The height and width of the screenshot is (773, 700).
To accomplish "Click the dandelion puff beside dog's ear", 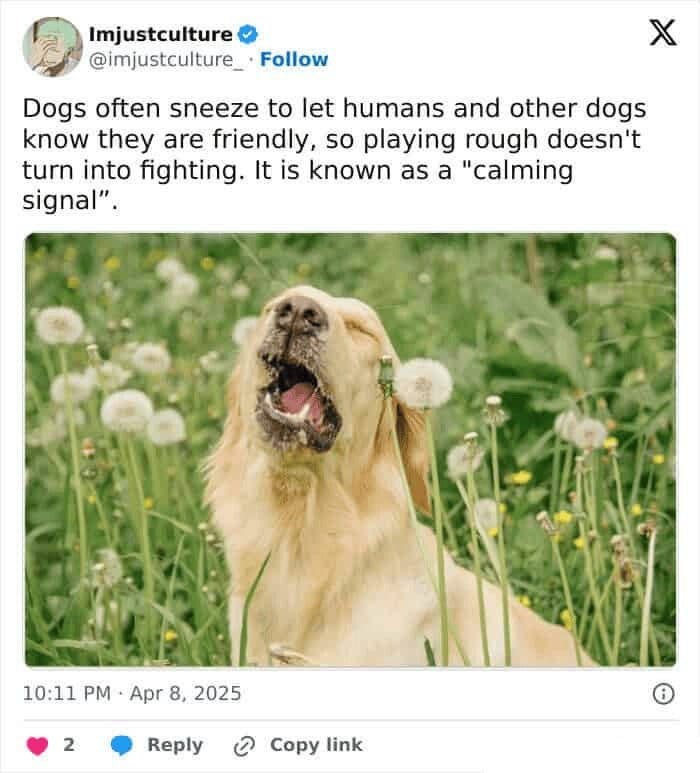I will coord(424,383).
